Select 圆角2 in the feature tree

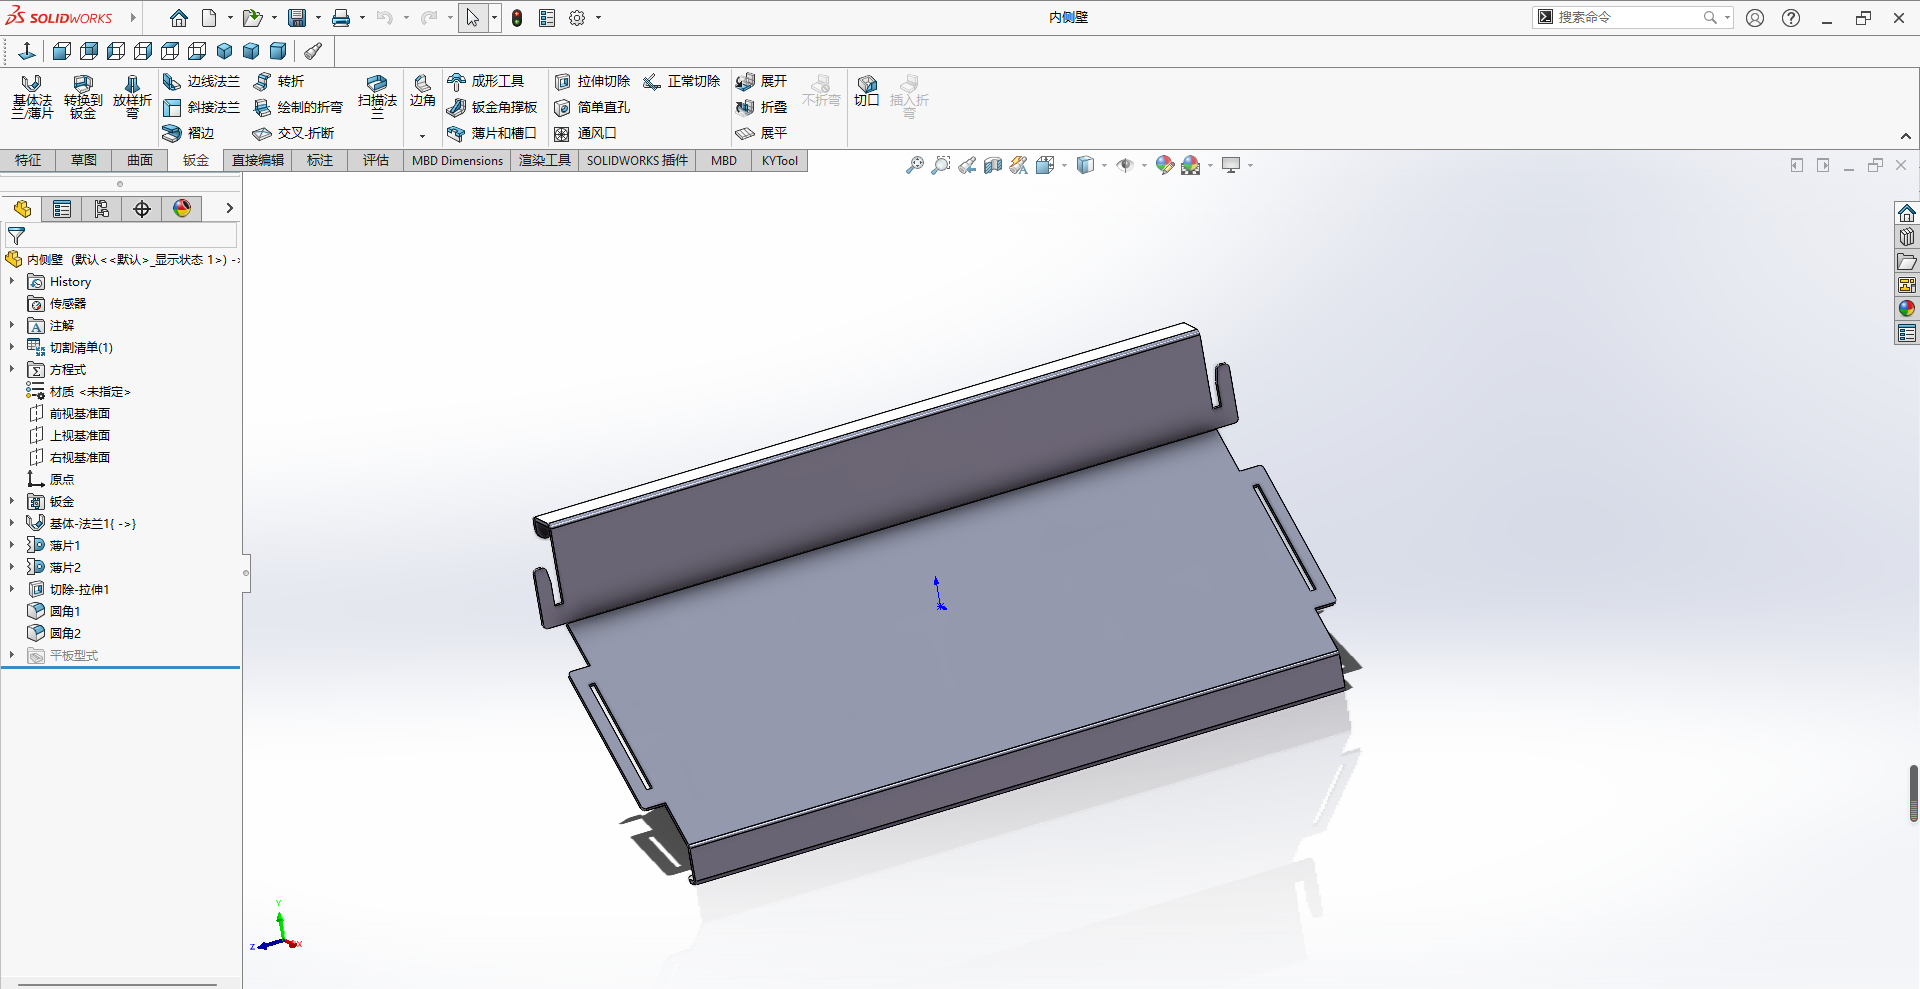pyautogui.click(x=54, y=633)
